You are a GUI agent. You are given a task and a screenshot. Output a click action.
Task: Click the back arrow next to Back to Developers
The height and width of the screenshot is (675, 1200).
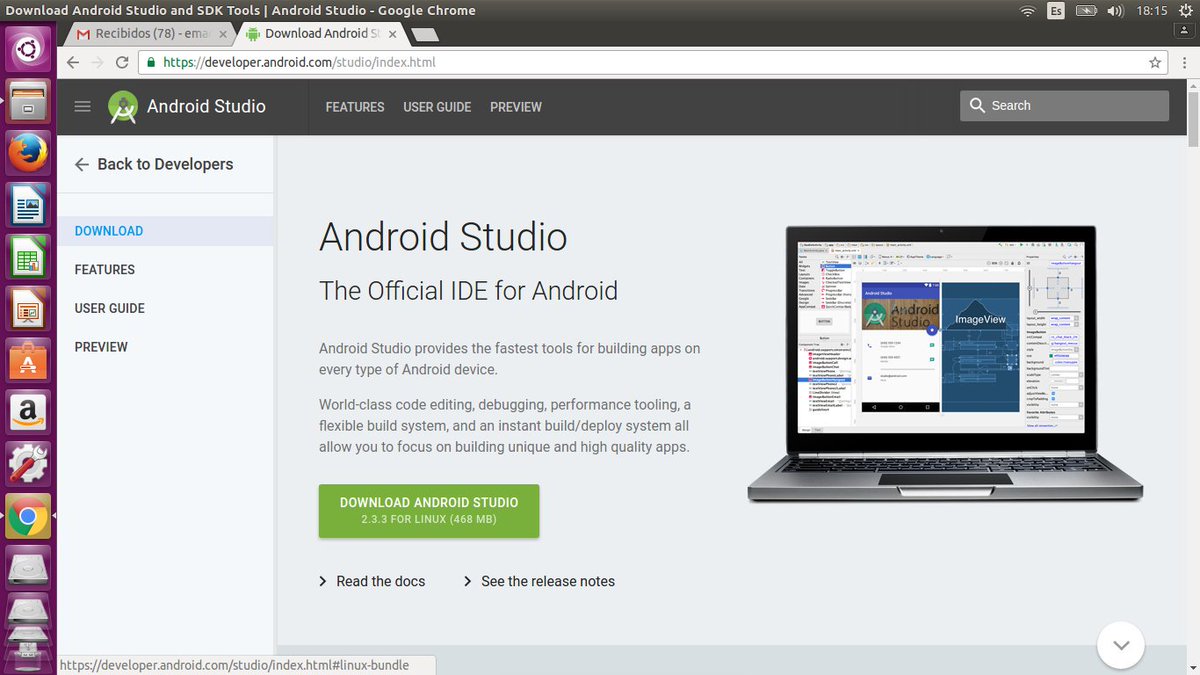click(x=81, y=164)
